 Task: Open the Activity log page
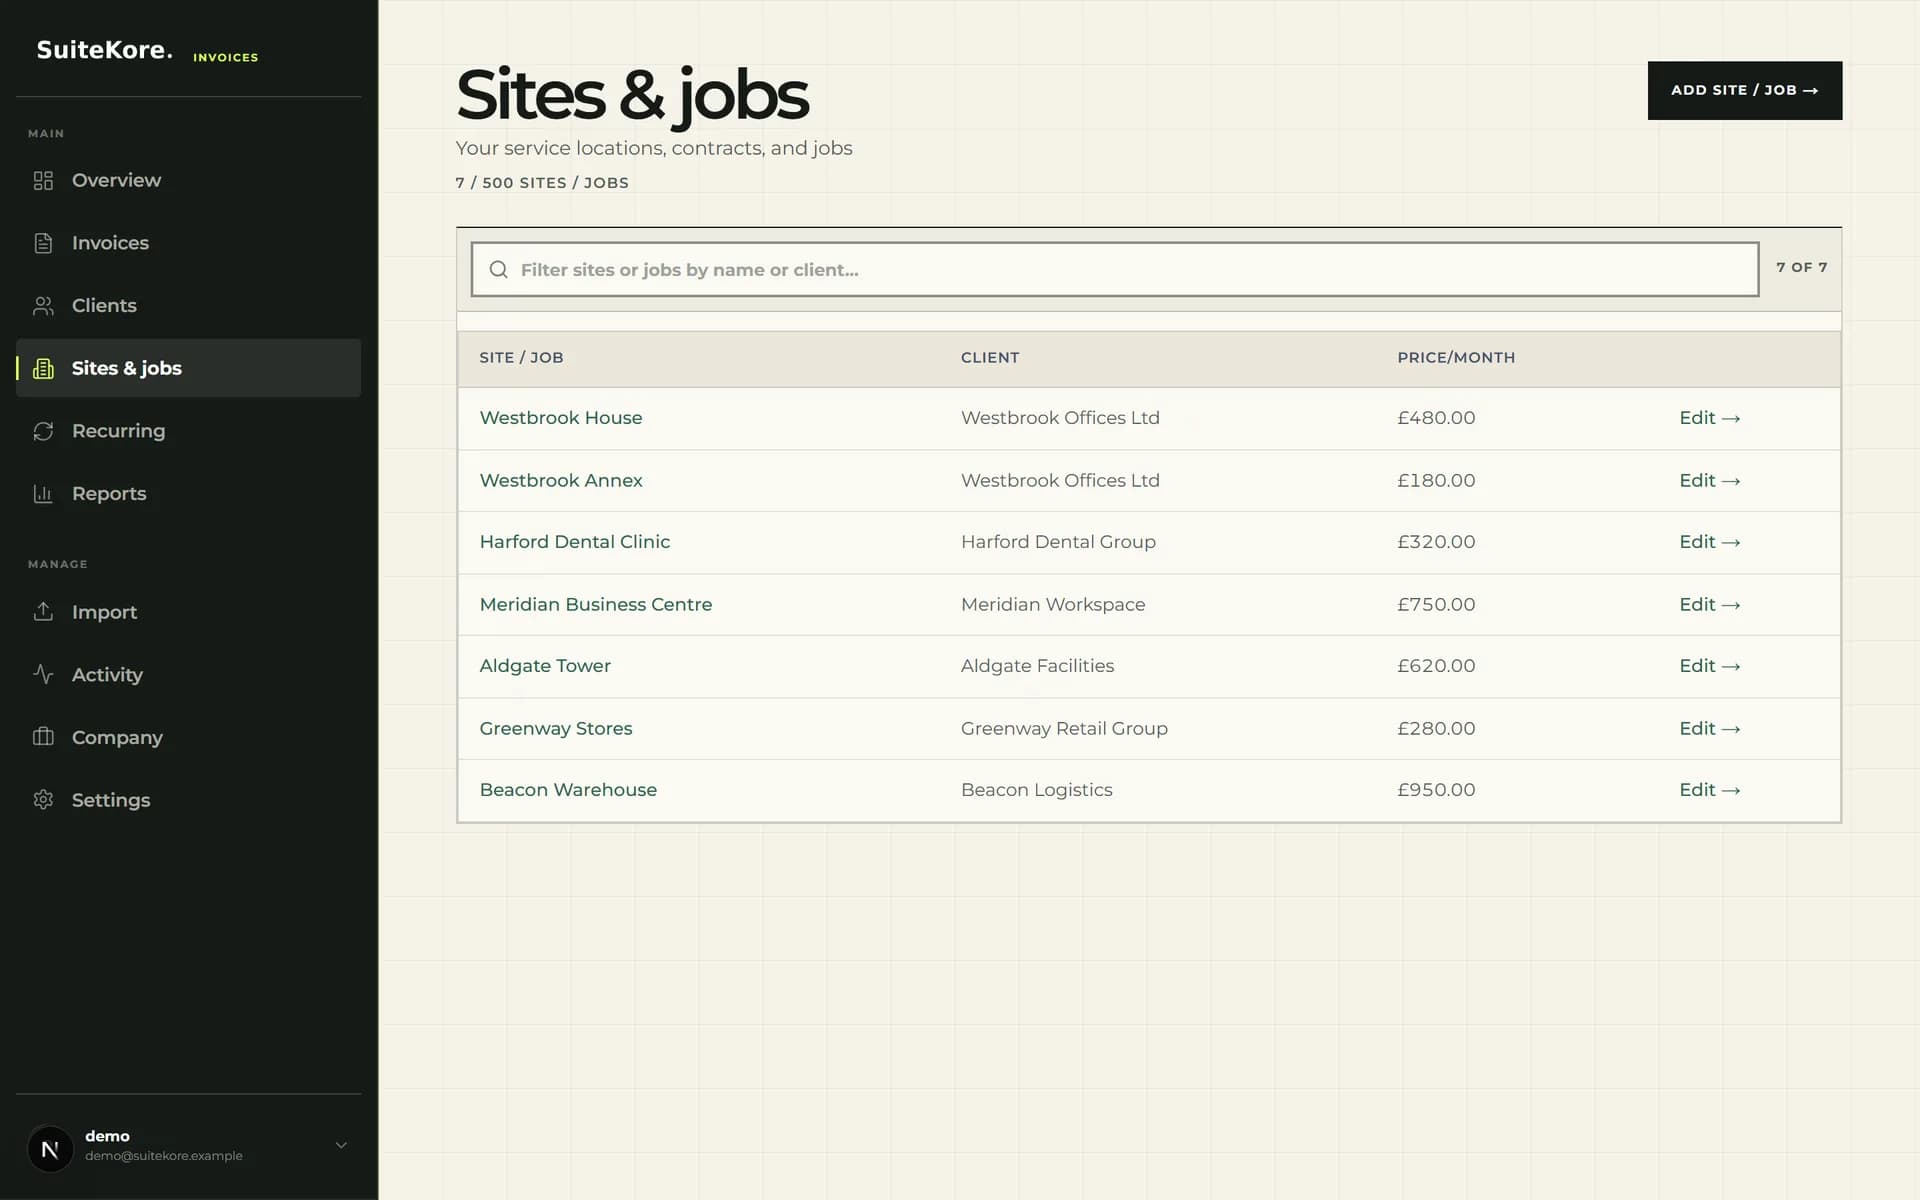pos(188,674)
